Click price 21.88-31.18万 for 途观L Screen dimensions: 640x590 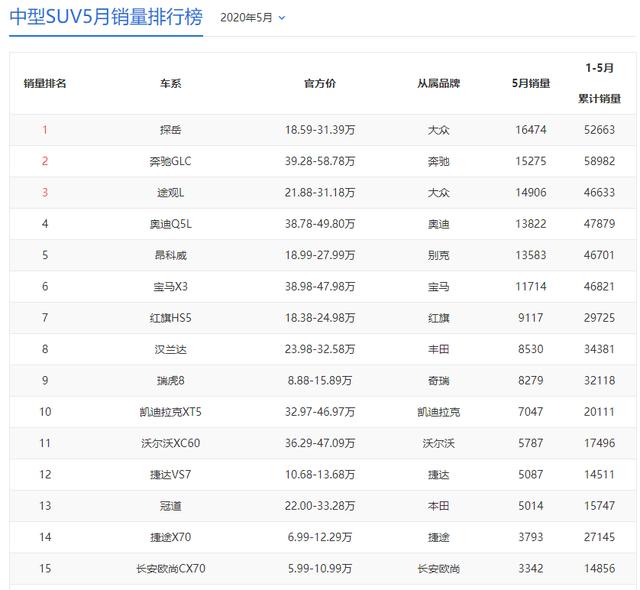(320, 193)
